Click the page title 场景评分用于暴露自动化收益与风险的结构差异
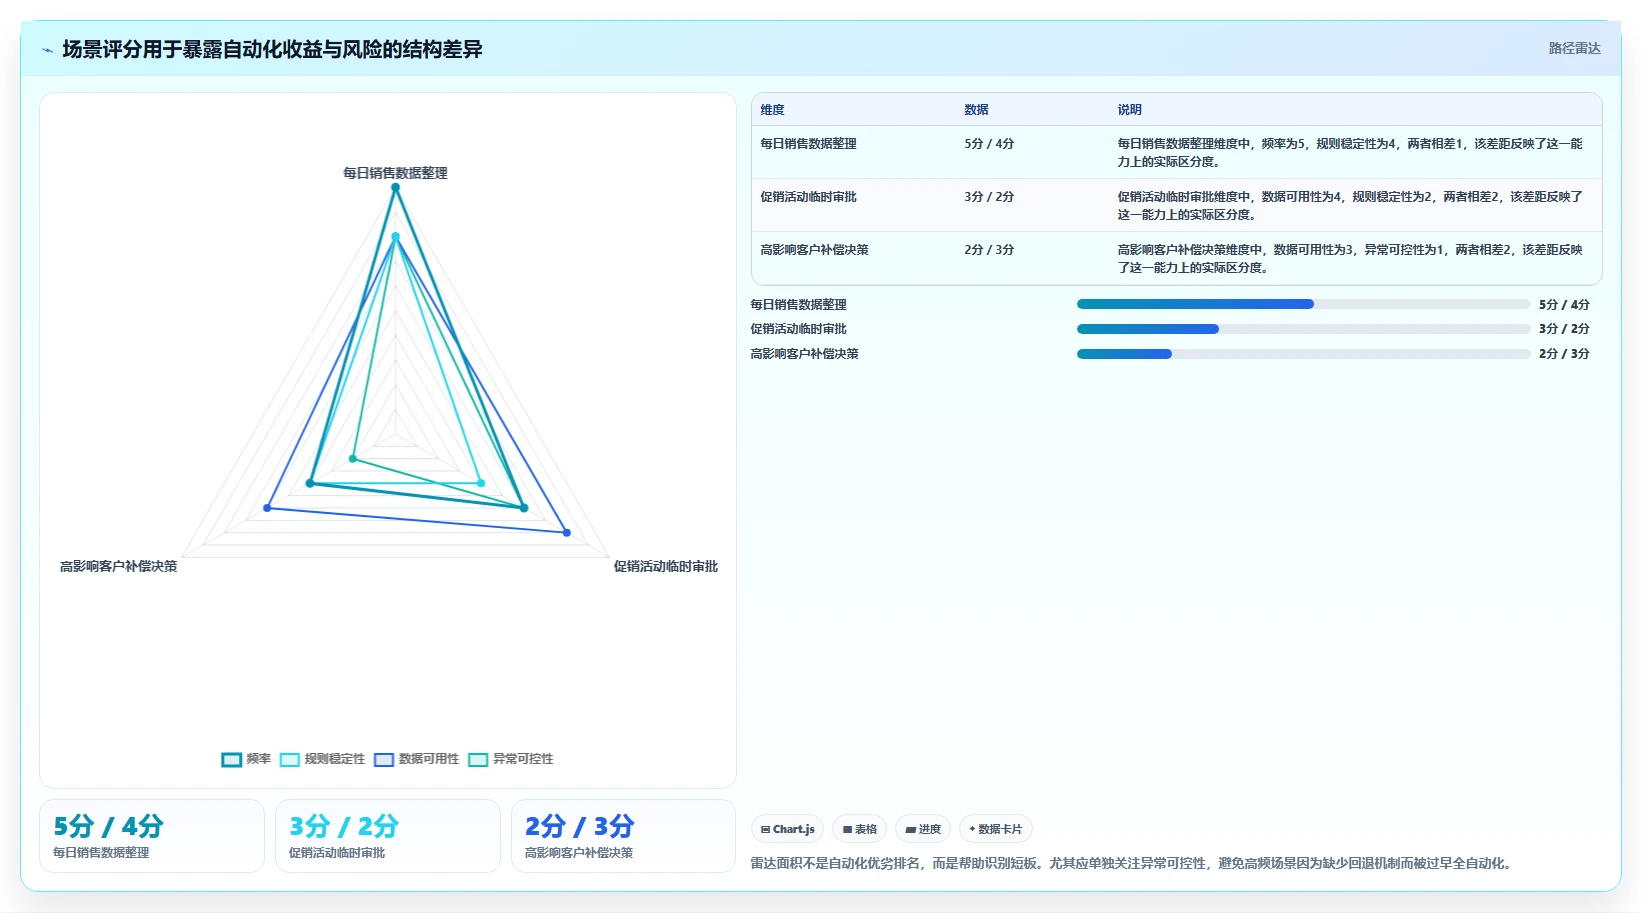Viewport: 1642px width, 913px height. coord(272,49)
